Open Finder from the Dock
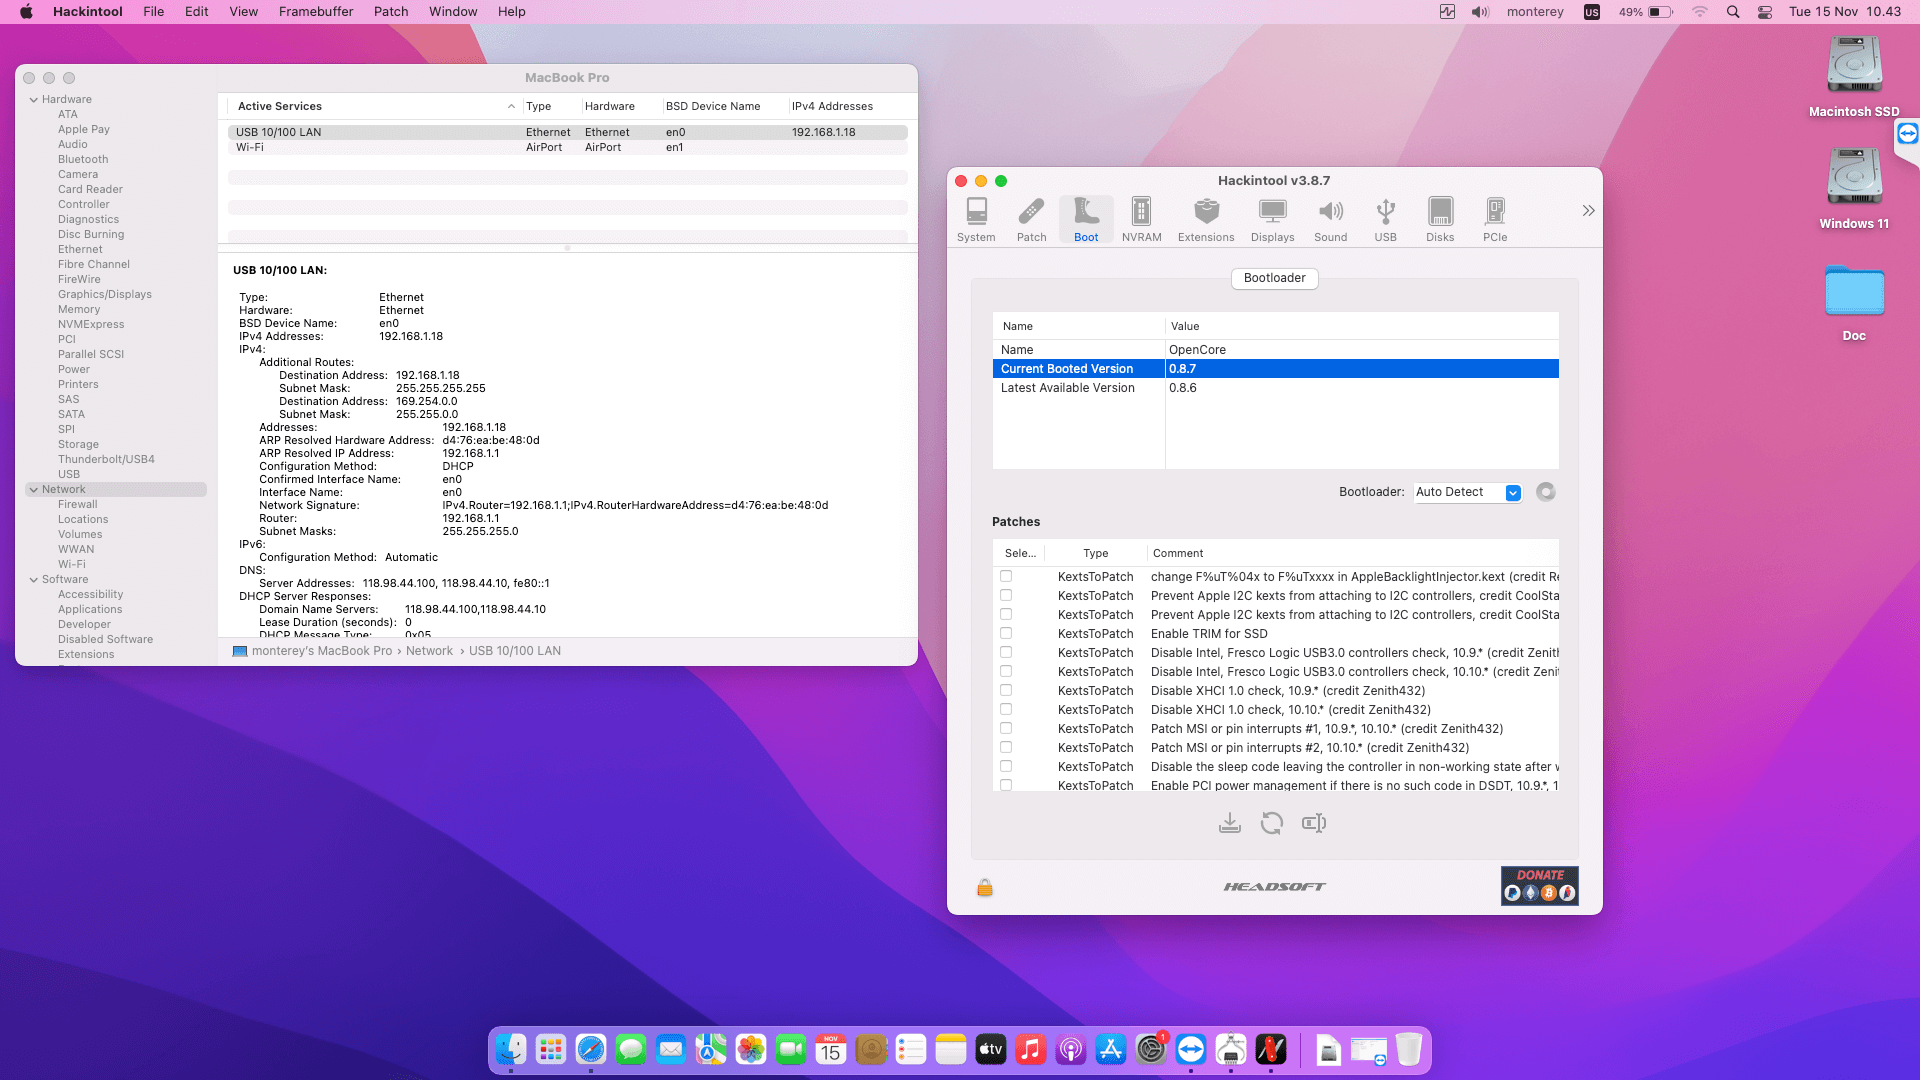1920x1080 pixels. (x=511, y=1049)
